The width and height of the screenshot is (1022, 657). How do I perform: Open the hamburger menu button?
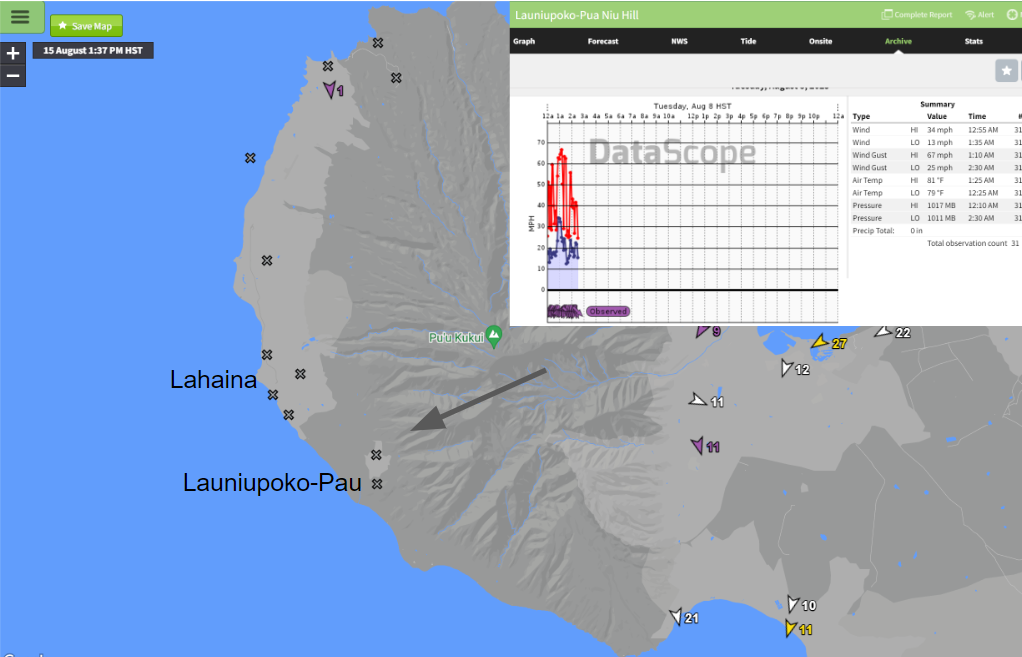pos(21,16)
